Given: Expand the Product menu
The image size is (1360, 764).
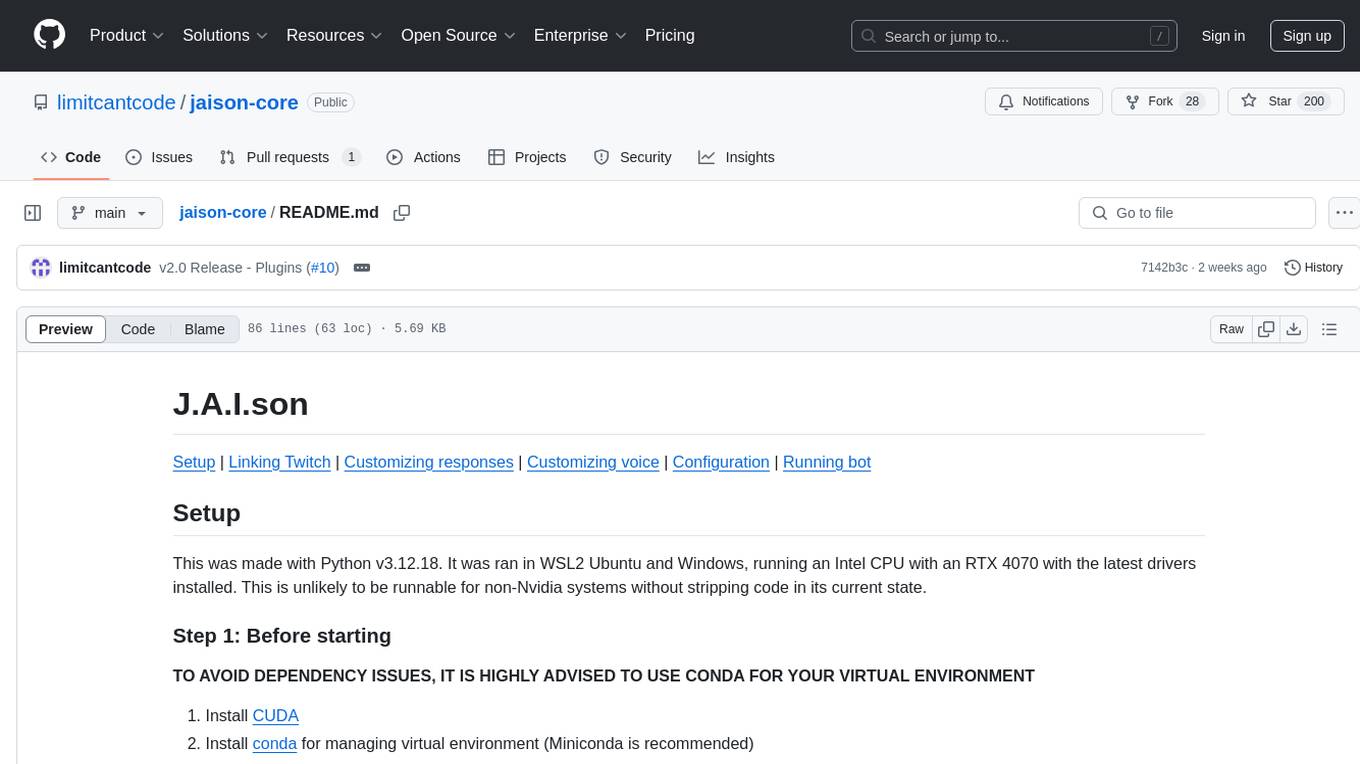Looking at the screenshot, I should [127, 35].
